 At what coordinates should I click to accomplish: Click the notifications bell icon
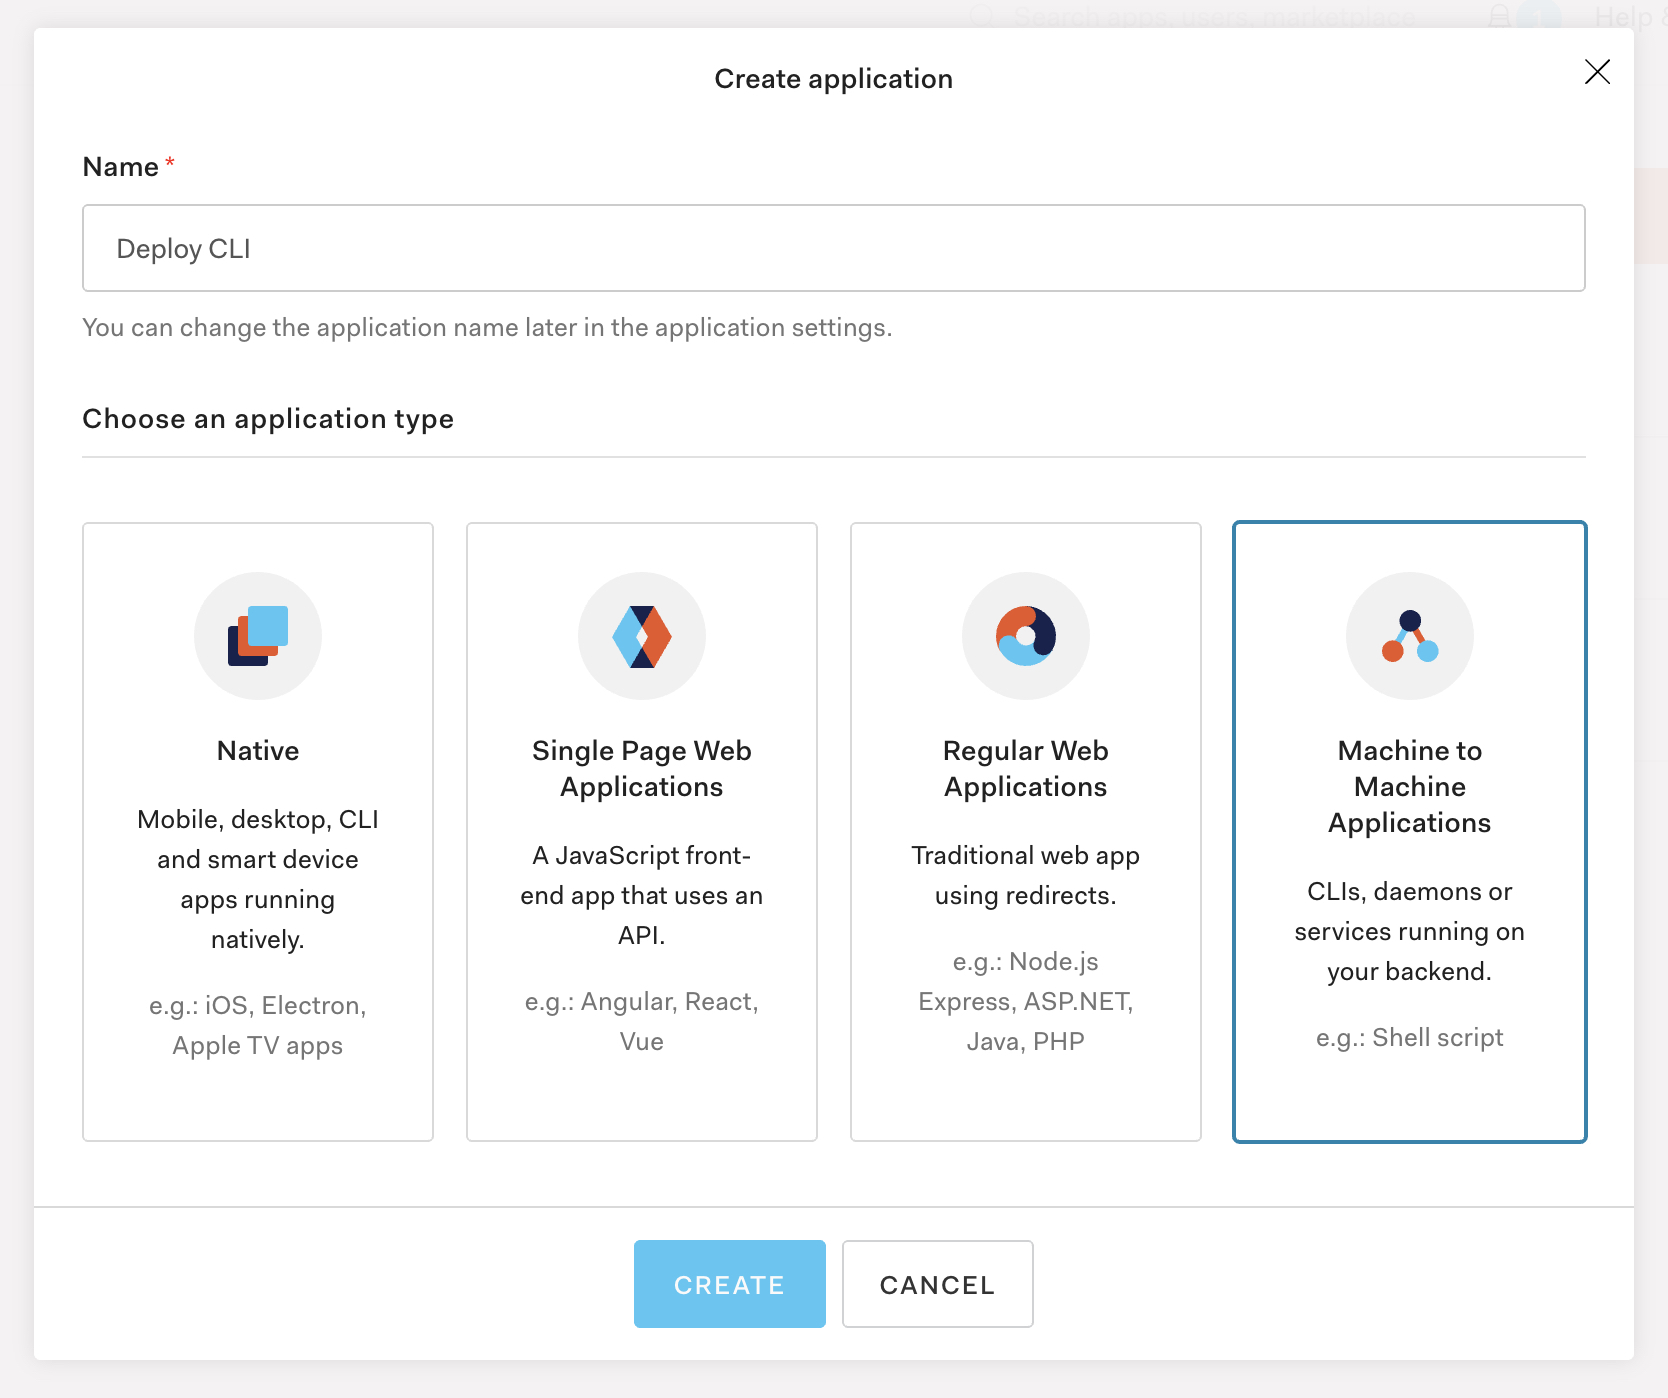click(1498, 15)
